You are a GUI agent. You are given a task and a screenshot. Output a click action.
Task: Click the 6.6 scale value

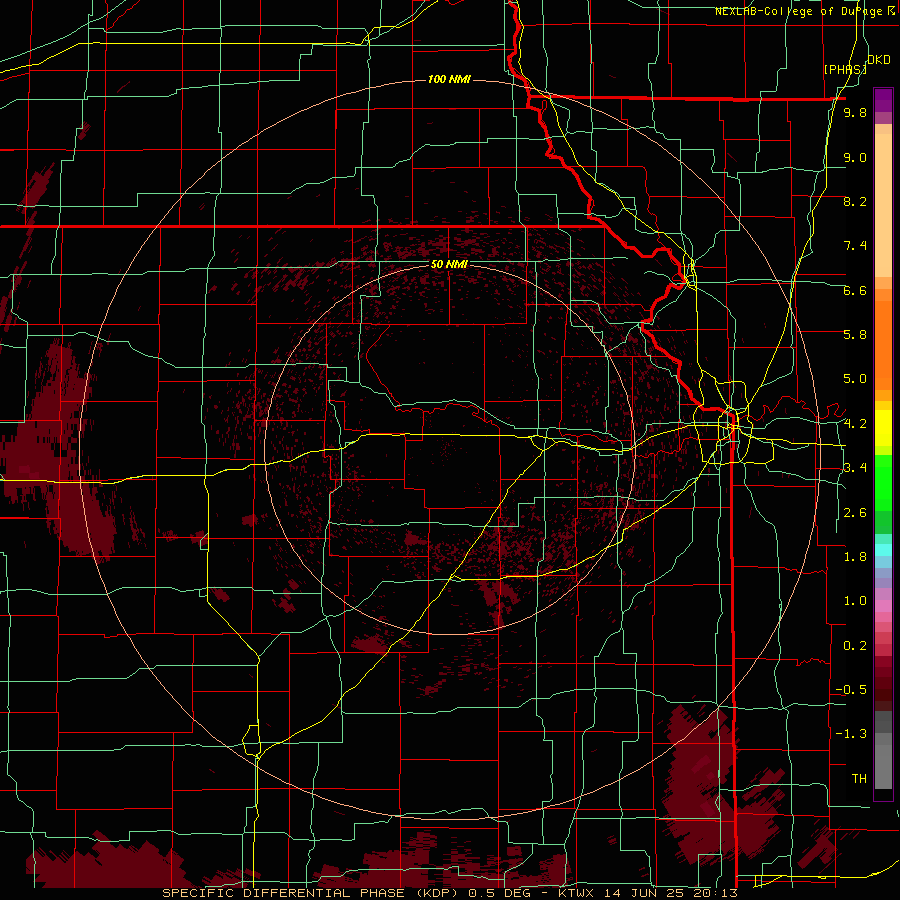(855, 290)
